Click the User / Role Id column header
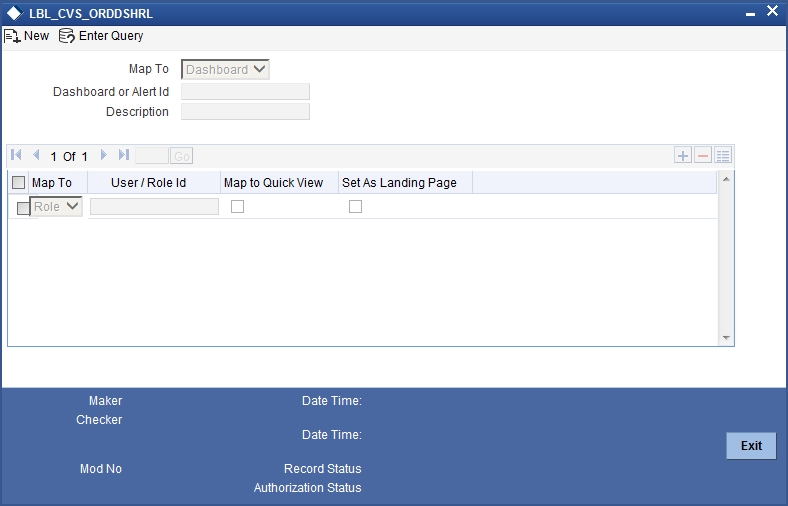This screenshot has height=506, width=788. click(x=149, y=183)
